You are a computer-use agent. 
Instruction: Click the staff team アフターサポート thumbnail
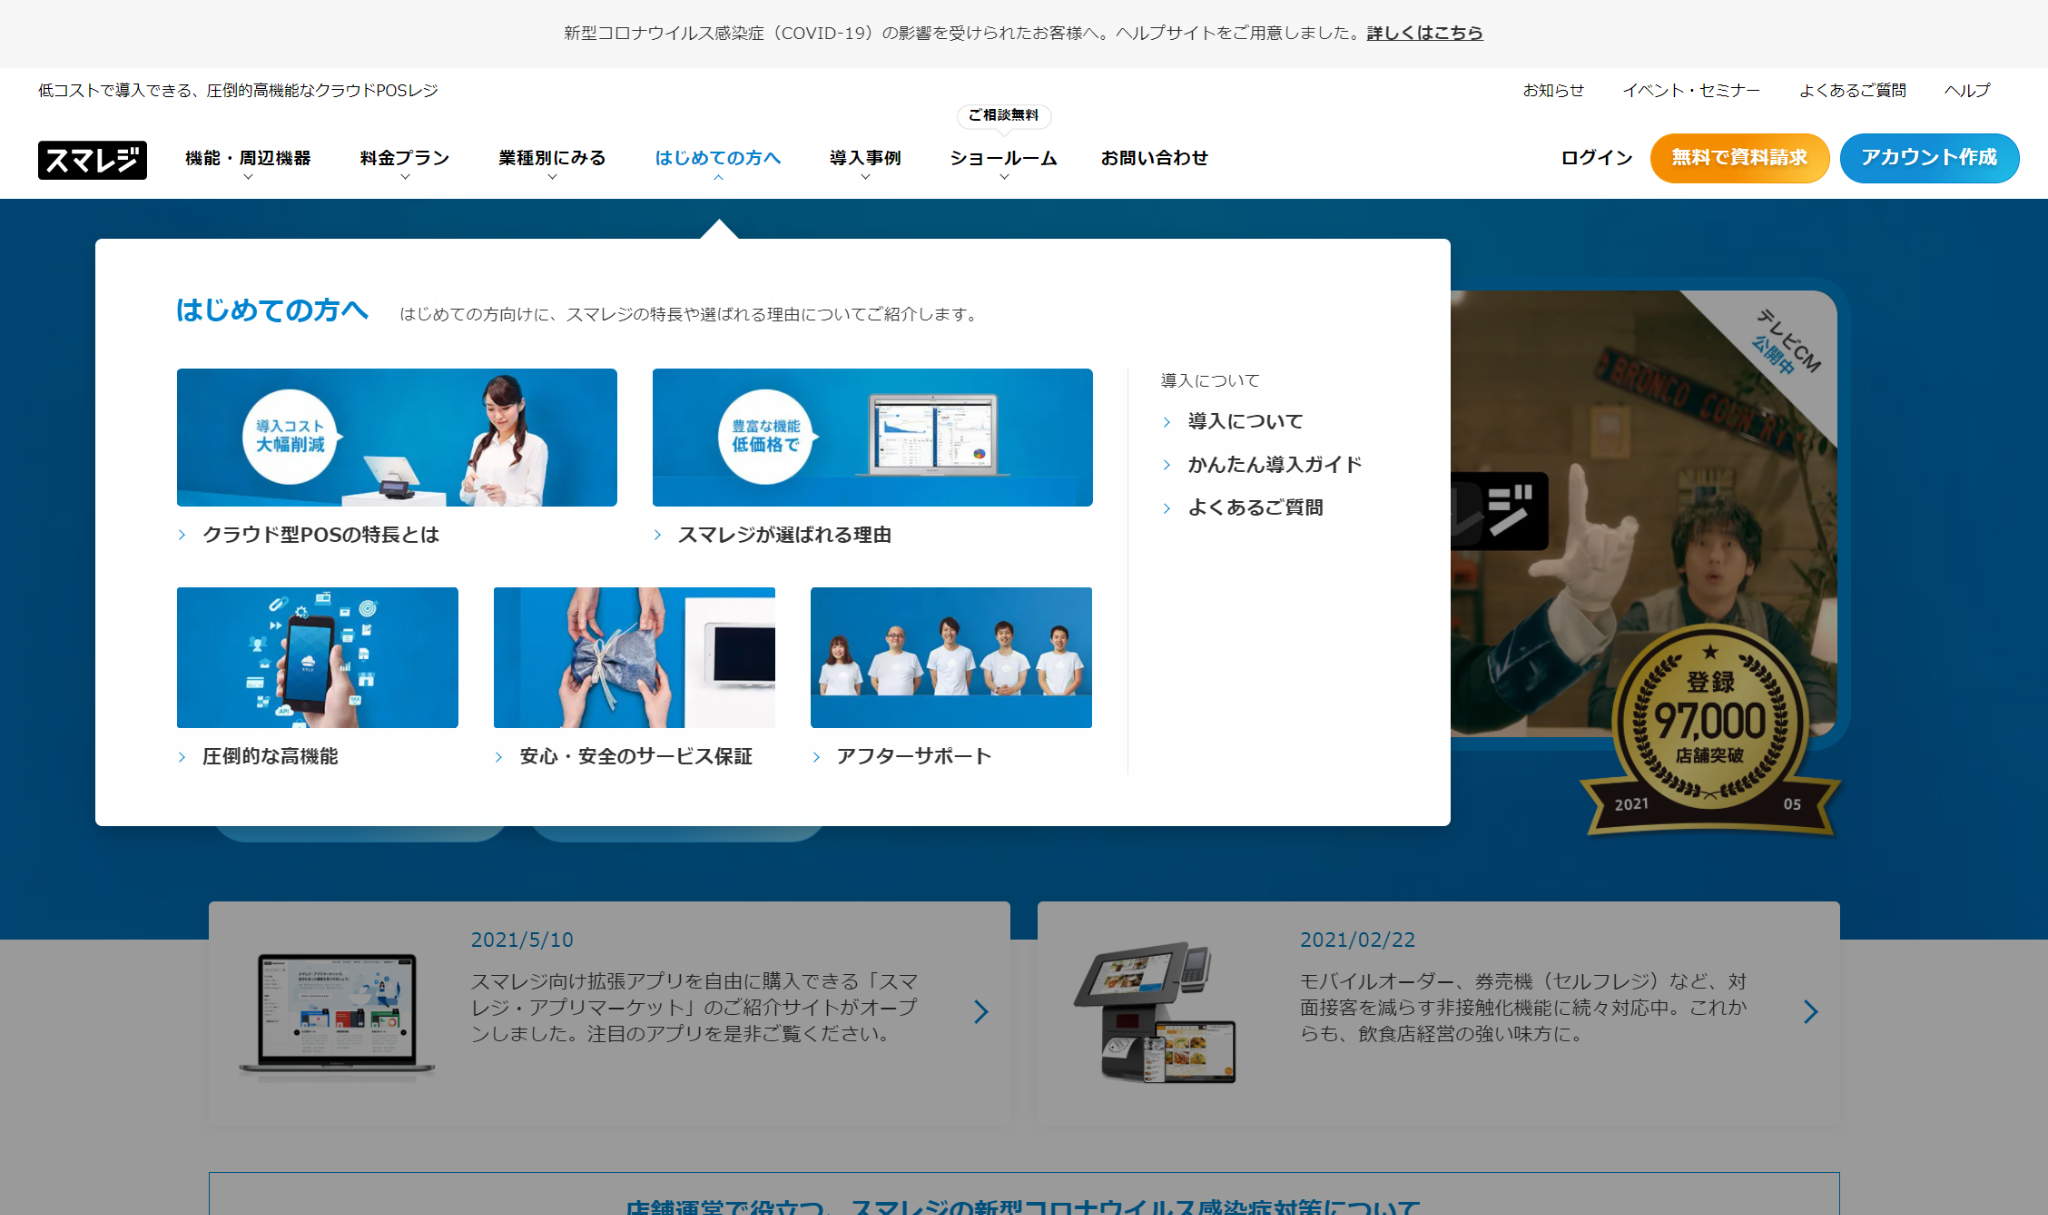coord(951,657)
